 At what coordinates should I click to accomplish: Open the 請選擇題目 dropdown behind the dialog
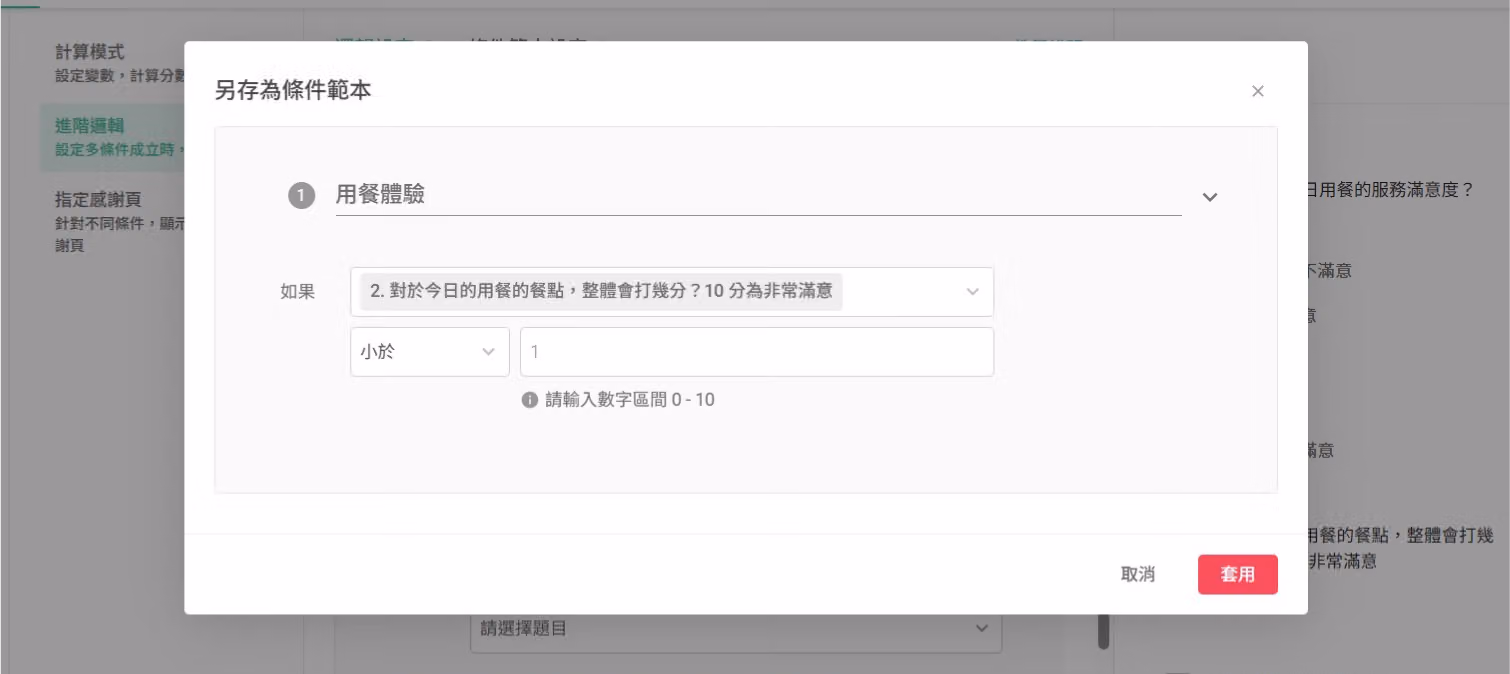(736, 630)
